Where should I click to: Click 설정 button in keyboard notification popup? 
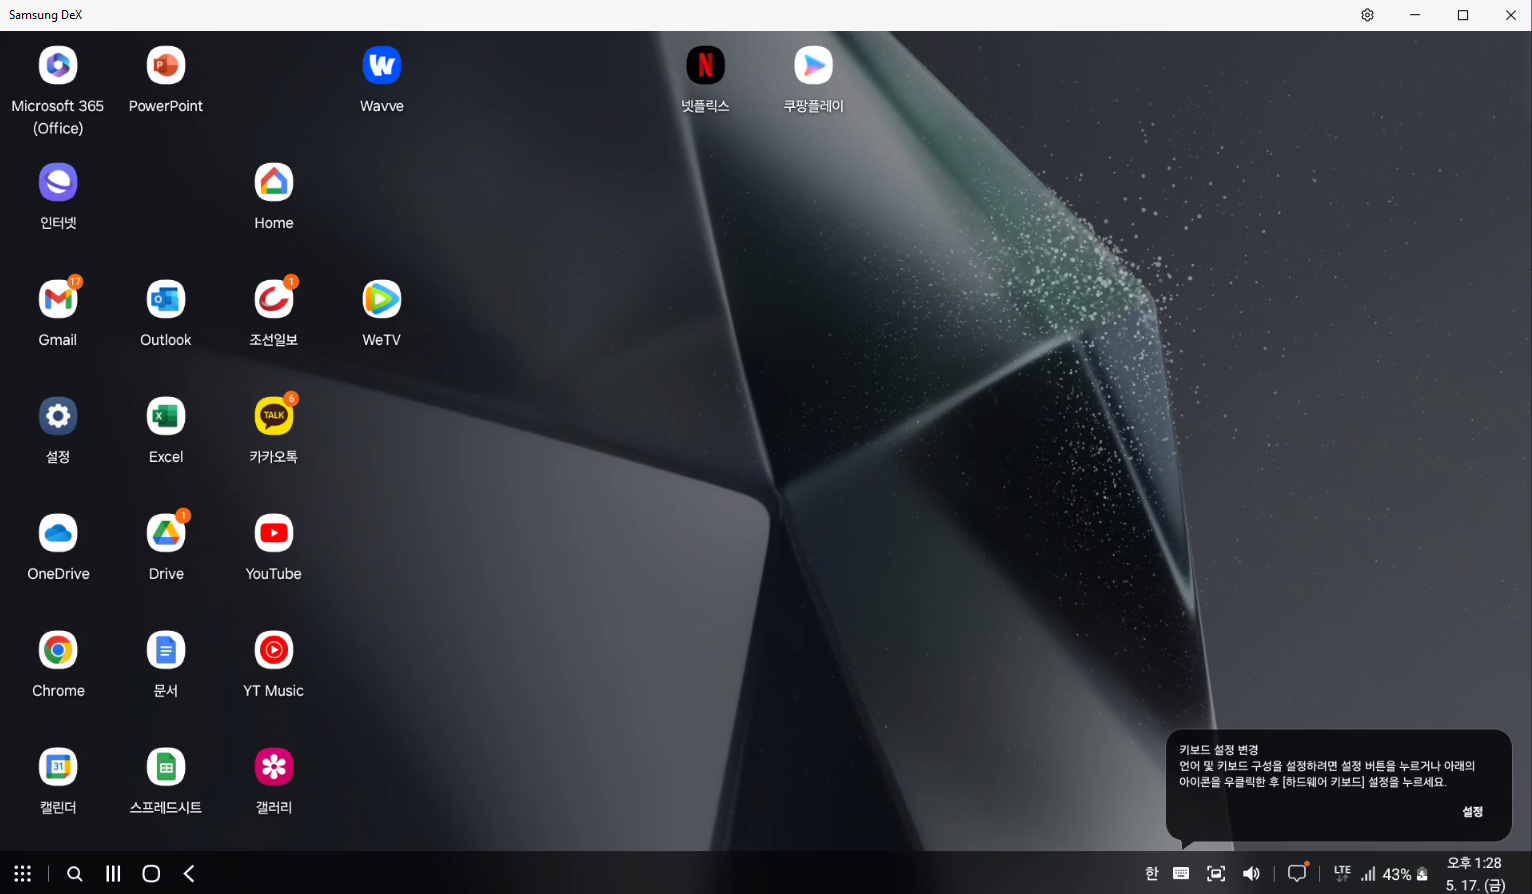[1473, 812]
